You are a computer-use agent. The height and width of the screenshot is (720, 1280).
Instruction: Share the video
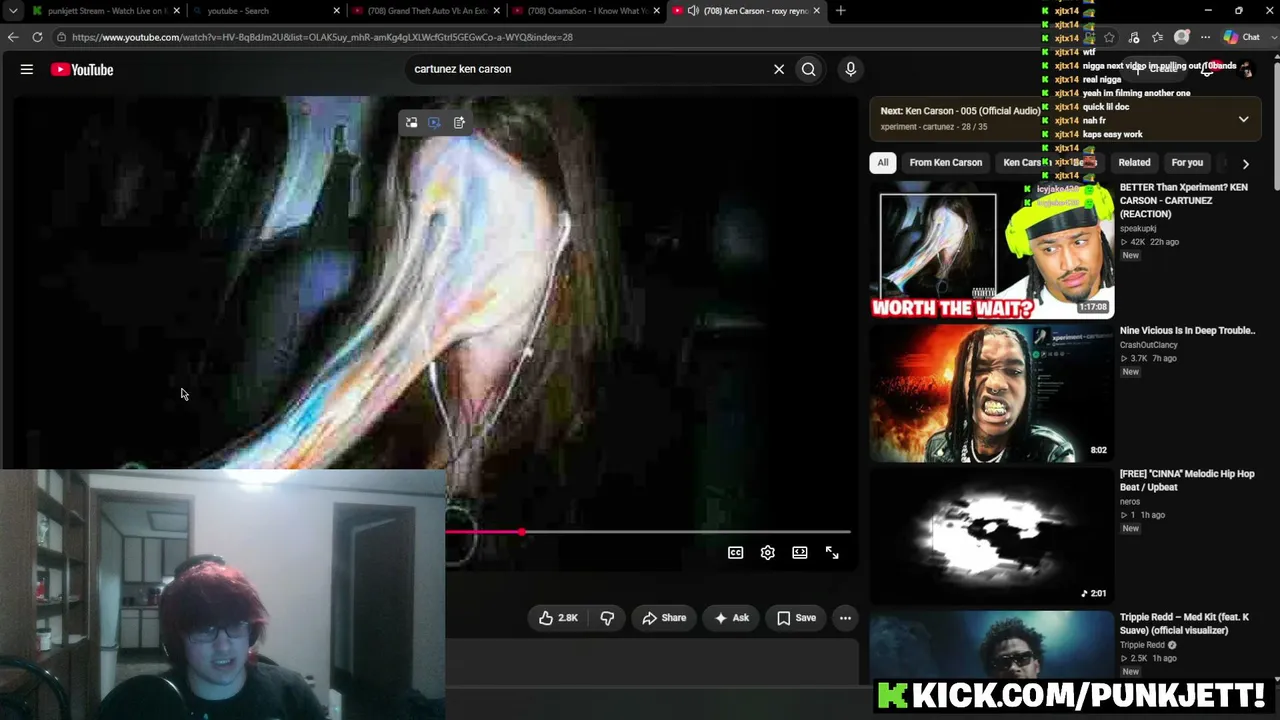pyautogui.click(x=664, y=618)
